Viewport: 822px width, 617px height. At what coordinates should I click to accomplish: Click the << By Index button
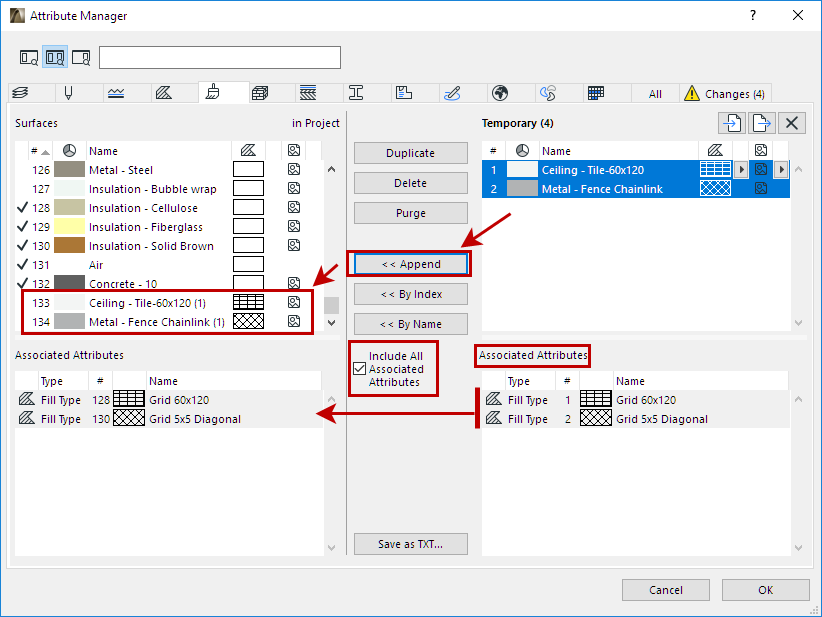click(x=410, y=294)
